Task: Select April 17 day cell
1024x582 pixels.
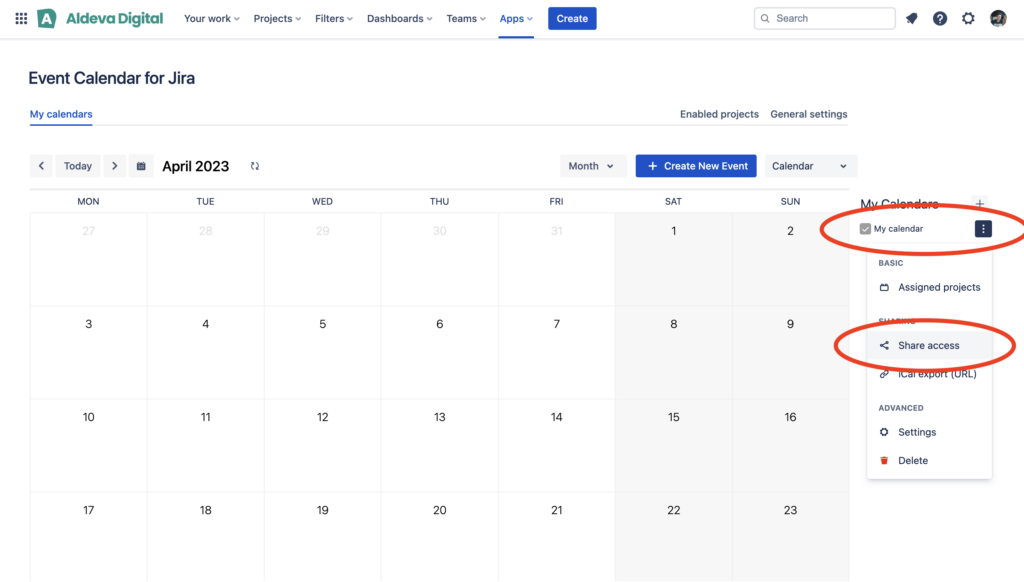Action: 88,537
